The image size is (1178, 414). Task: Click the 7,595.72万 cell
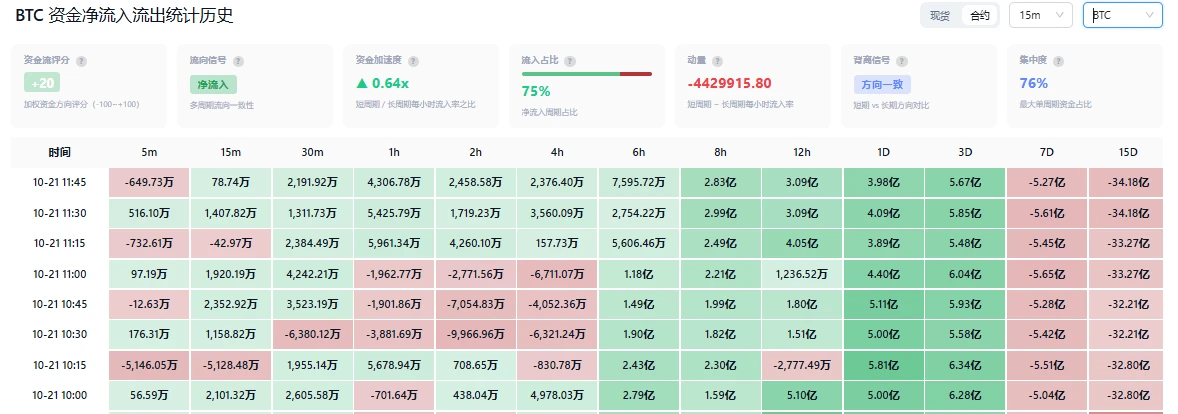(x=639, y=183)
